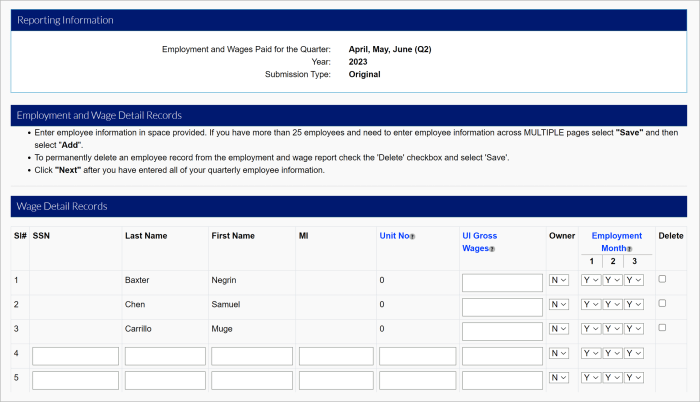Click the help icon next to Unit No
Image resolution: width=700 pixels, height=402 pixels.
coord(413,237)
